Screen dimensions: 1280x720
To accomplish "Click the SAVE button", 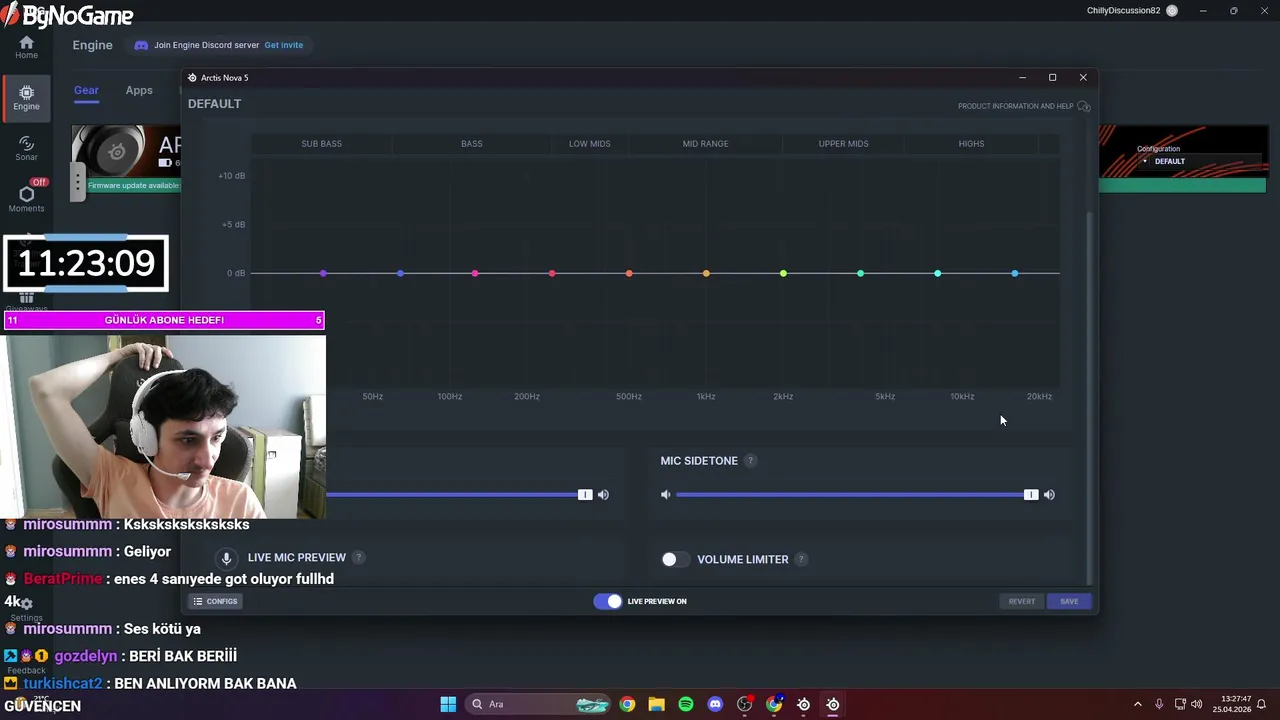I will coord(1069,601).
